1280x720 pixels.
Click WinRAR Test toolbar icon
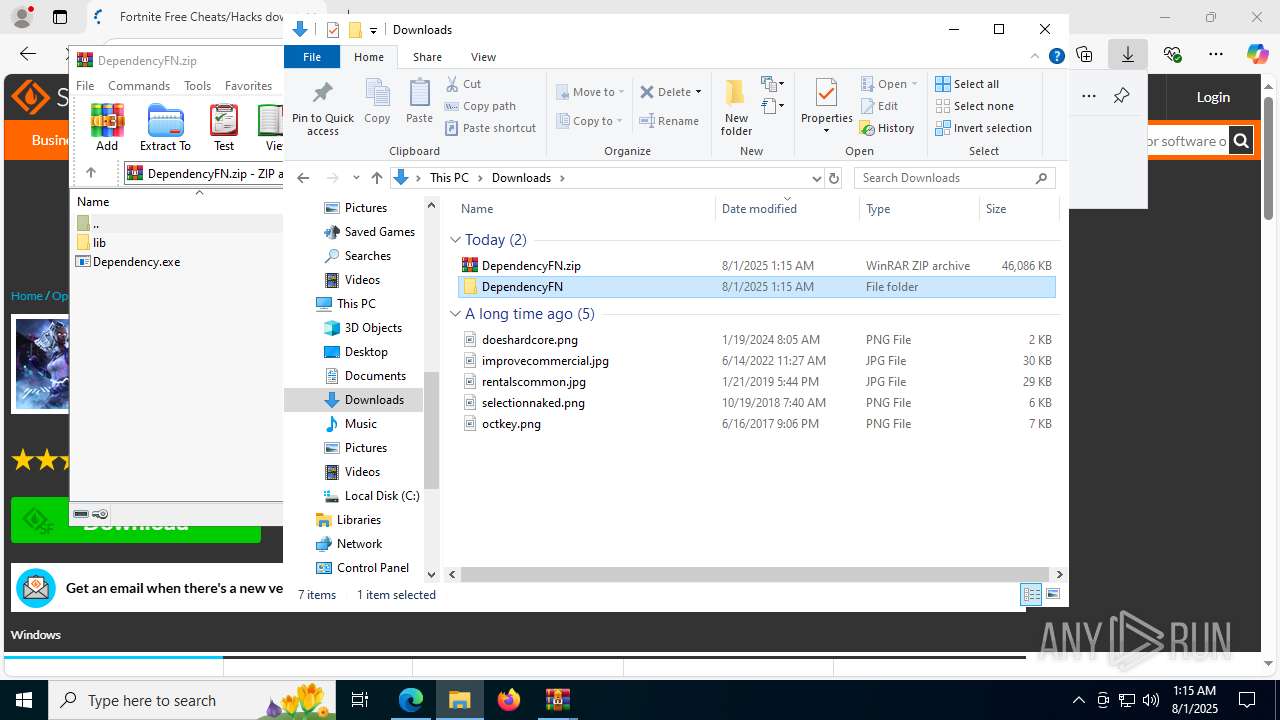[x=224, y=128]
